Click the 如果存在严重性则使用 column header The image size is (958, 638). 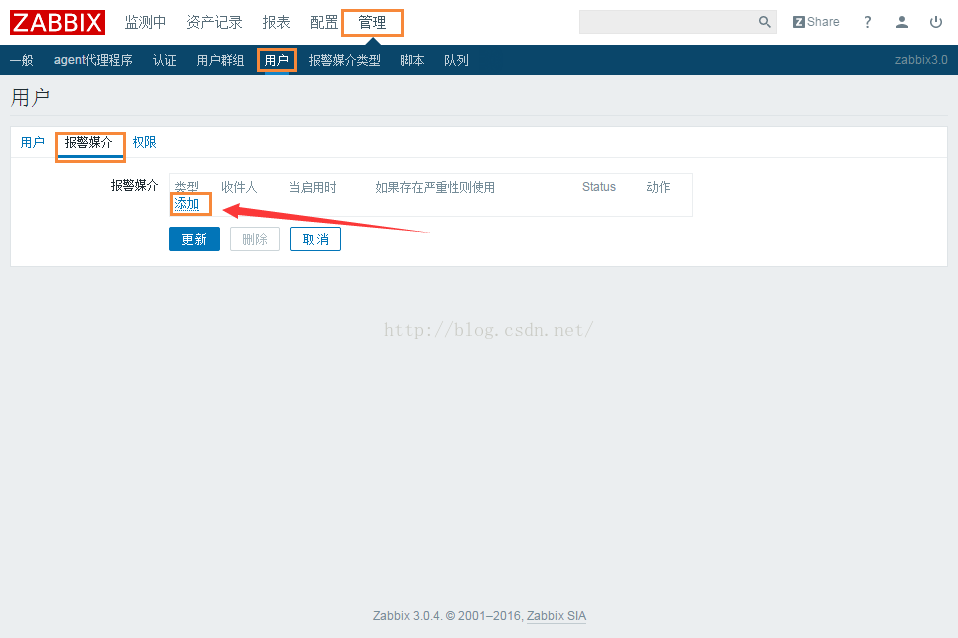pos(435,187)
